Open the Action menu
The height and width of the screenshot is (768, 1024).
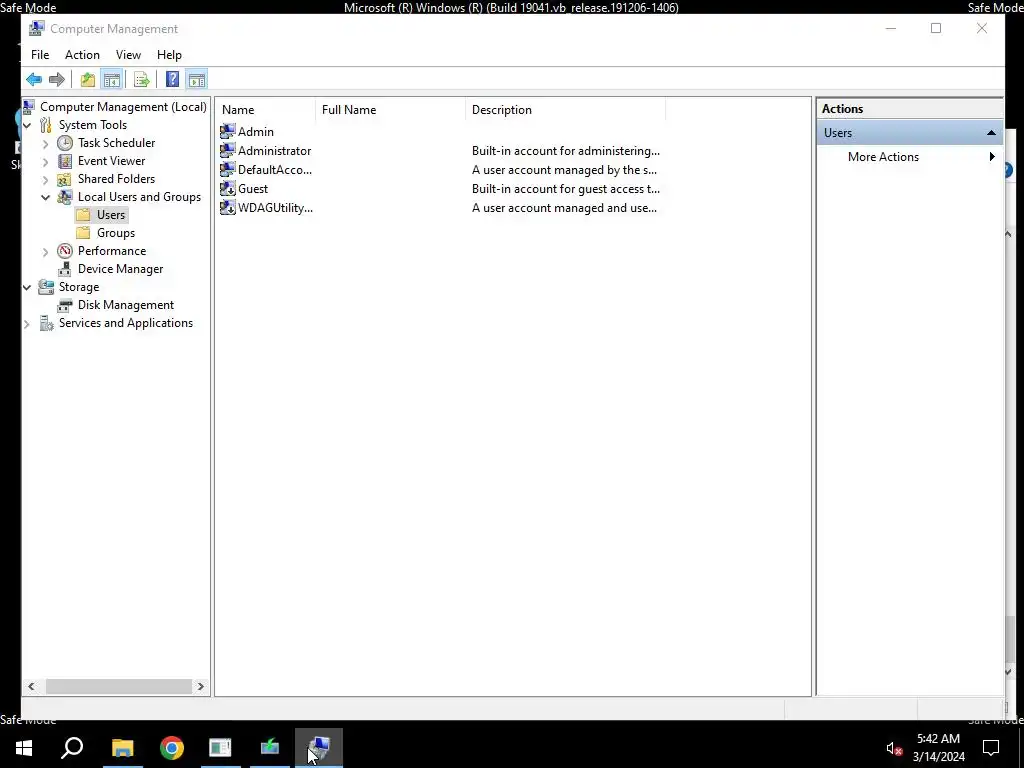82,55
